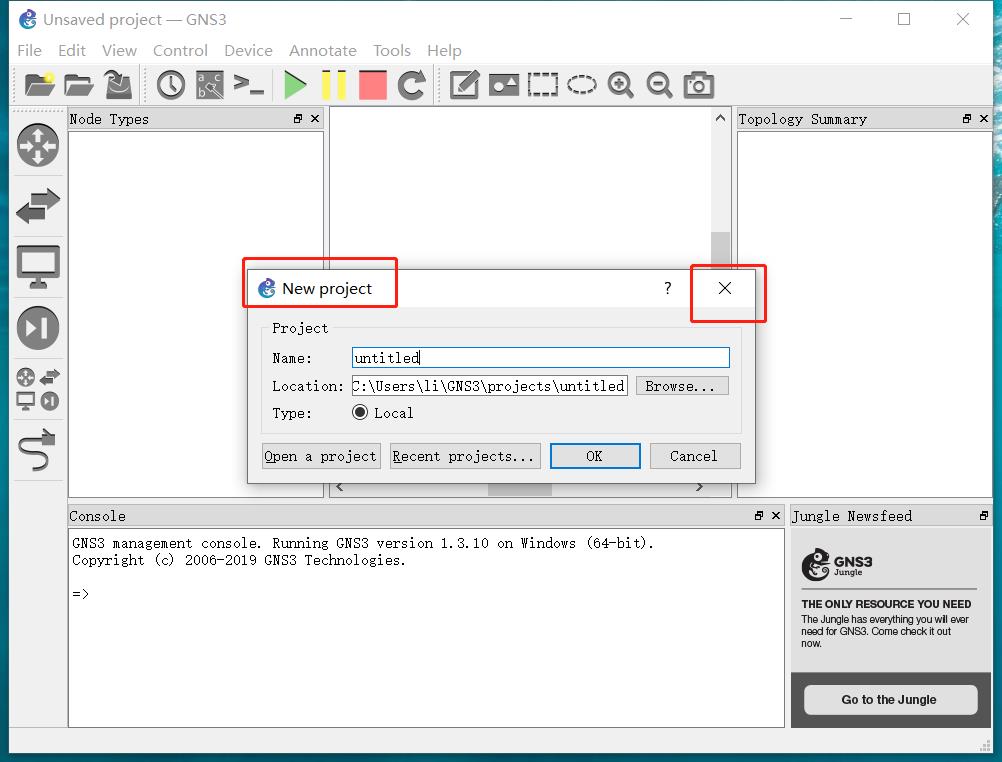Open the Annotate menu
1002x762 pixels.
(x=323, y=51)
